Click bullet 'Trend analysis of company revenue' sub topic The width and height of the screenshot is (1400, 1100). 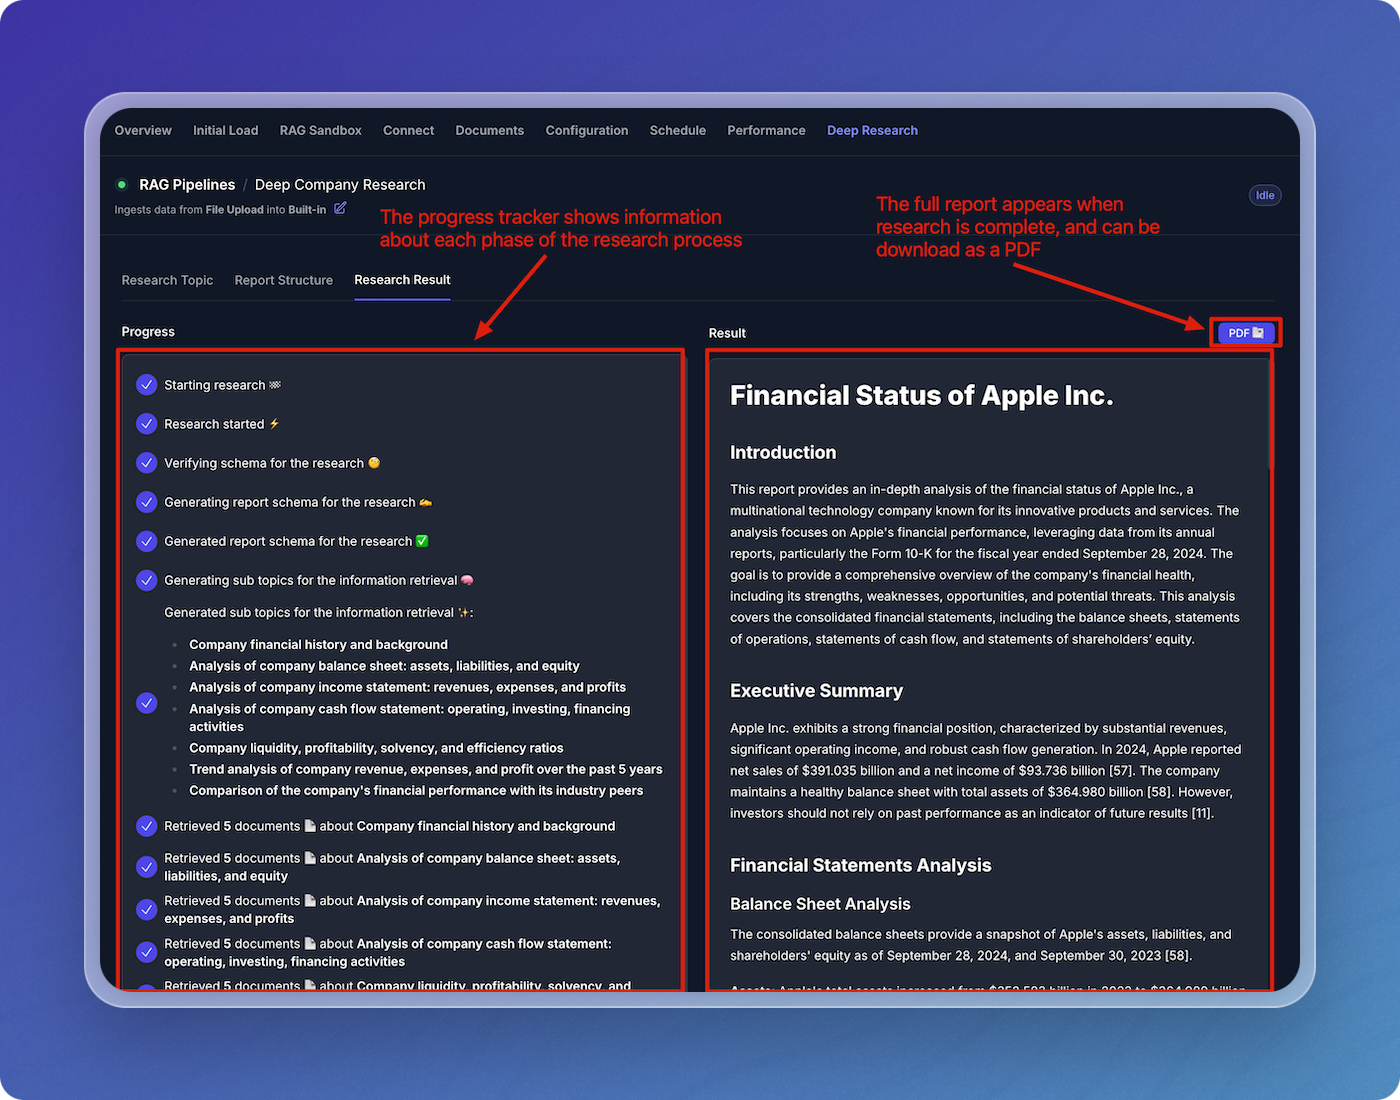pyautogui.click(x=426, y=769)
